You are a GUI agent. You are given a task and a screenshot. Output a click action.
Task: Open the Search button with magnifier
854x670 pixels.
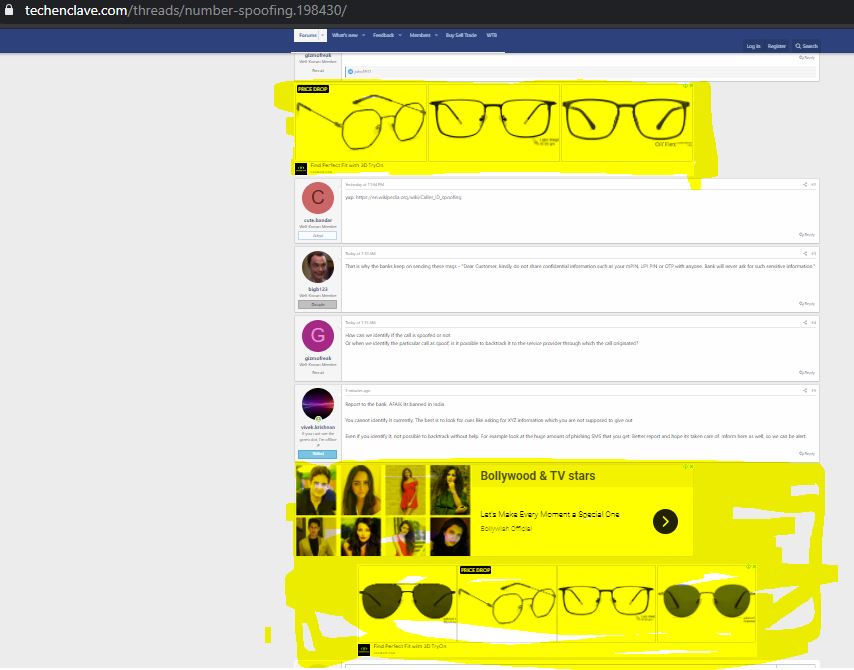point(807,46)
